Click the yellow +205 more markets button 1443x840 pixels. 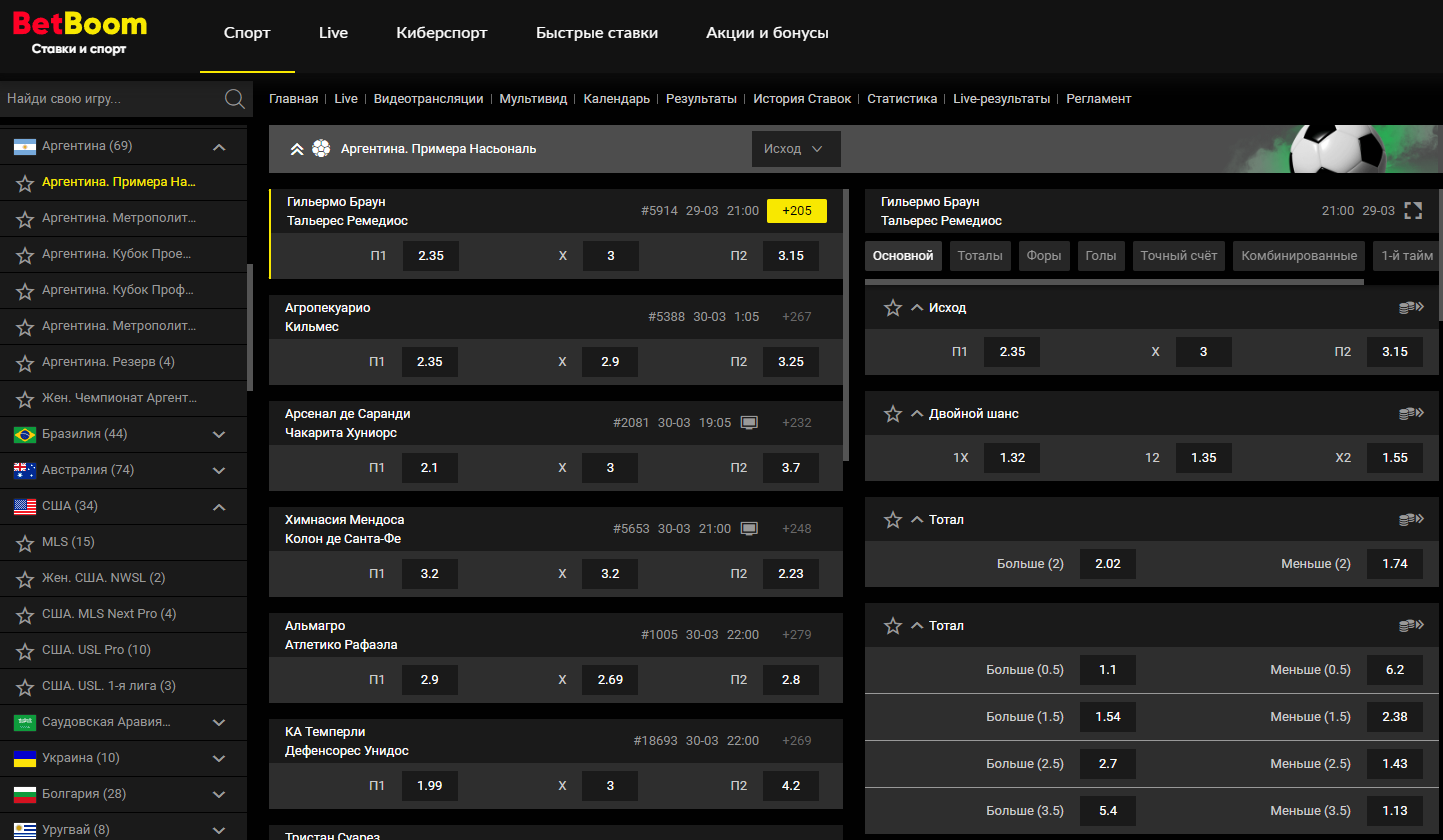(x=796, y=211)
